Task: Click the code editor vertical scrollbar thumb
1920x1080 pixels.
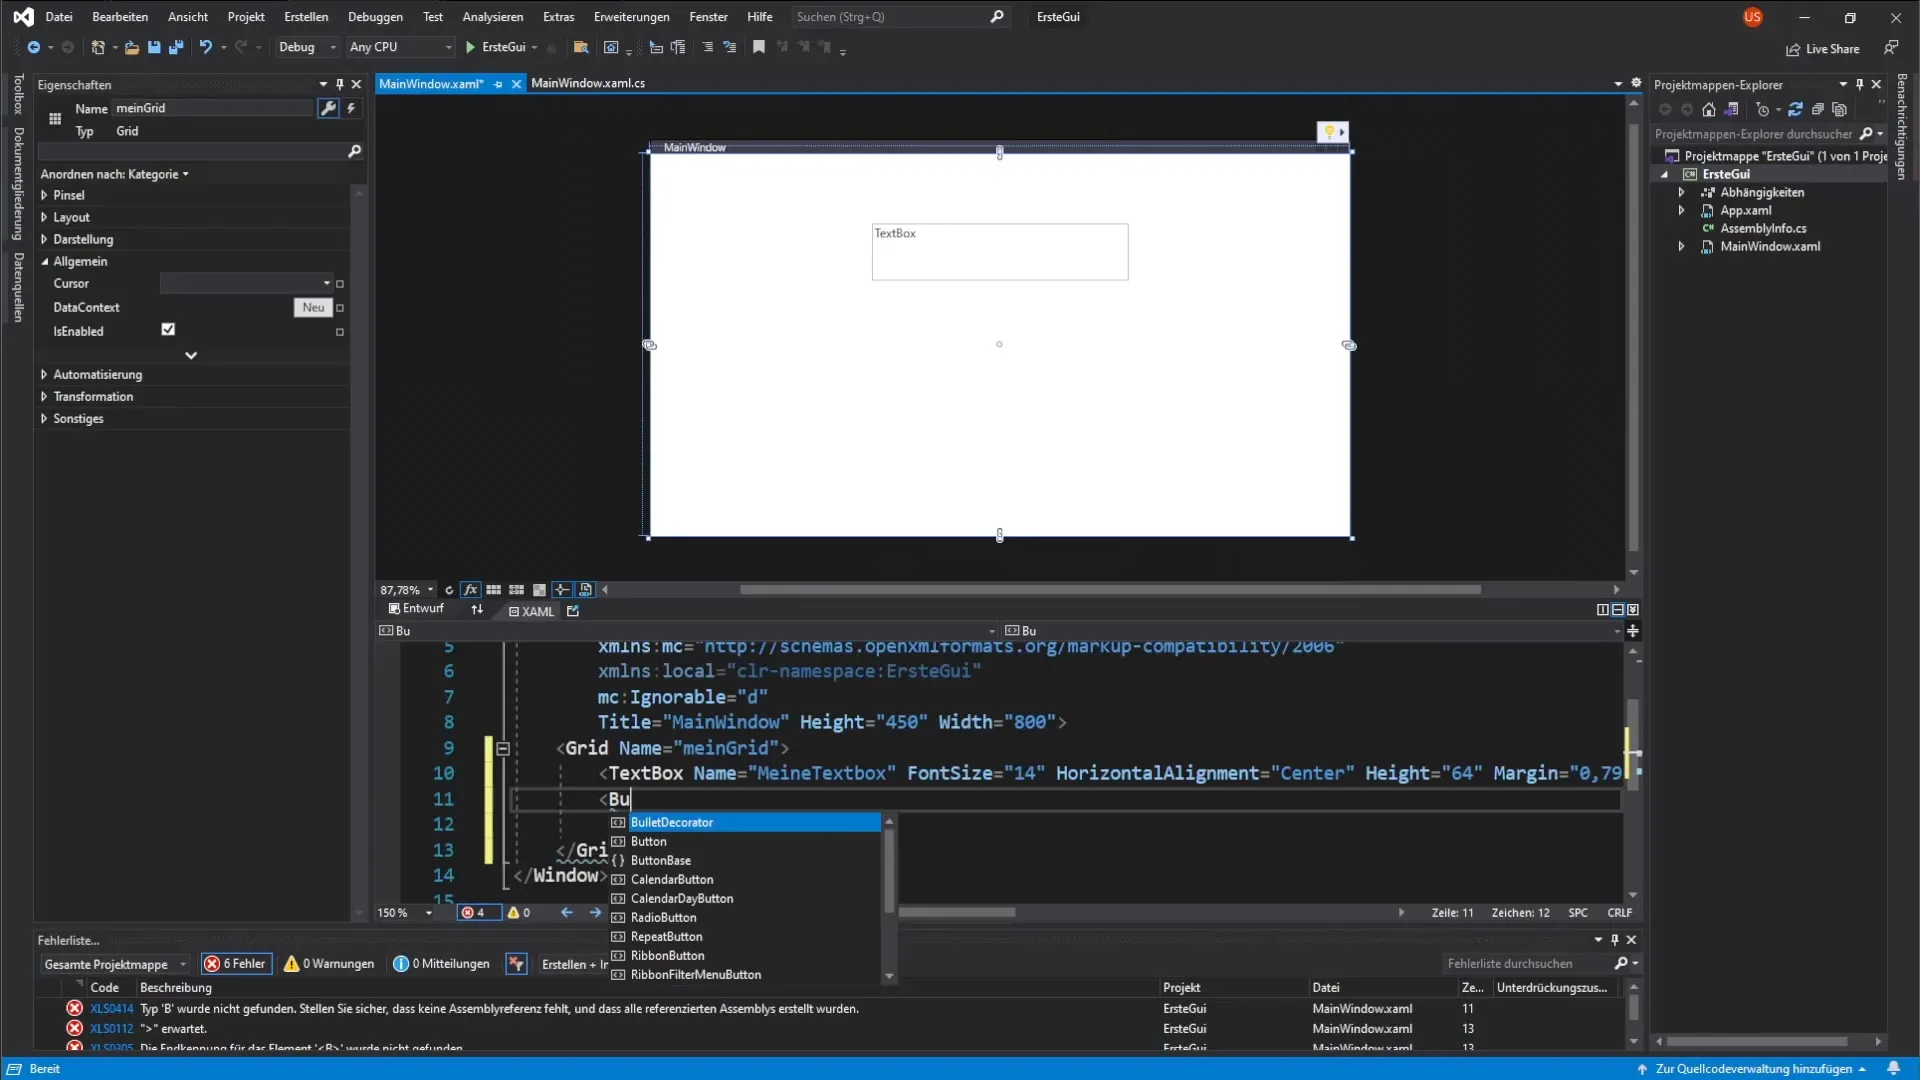Action: [1632, 744]
